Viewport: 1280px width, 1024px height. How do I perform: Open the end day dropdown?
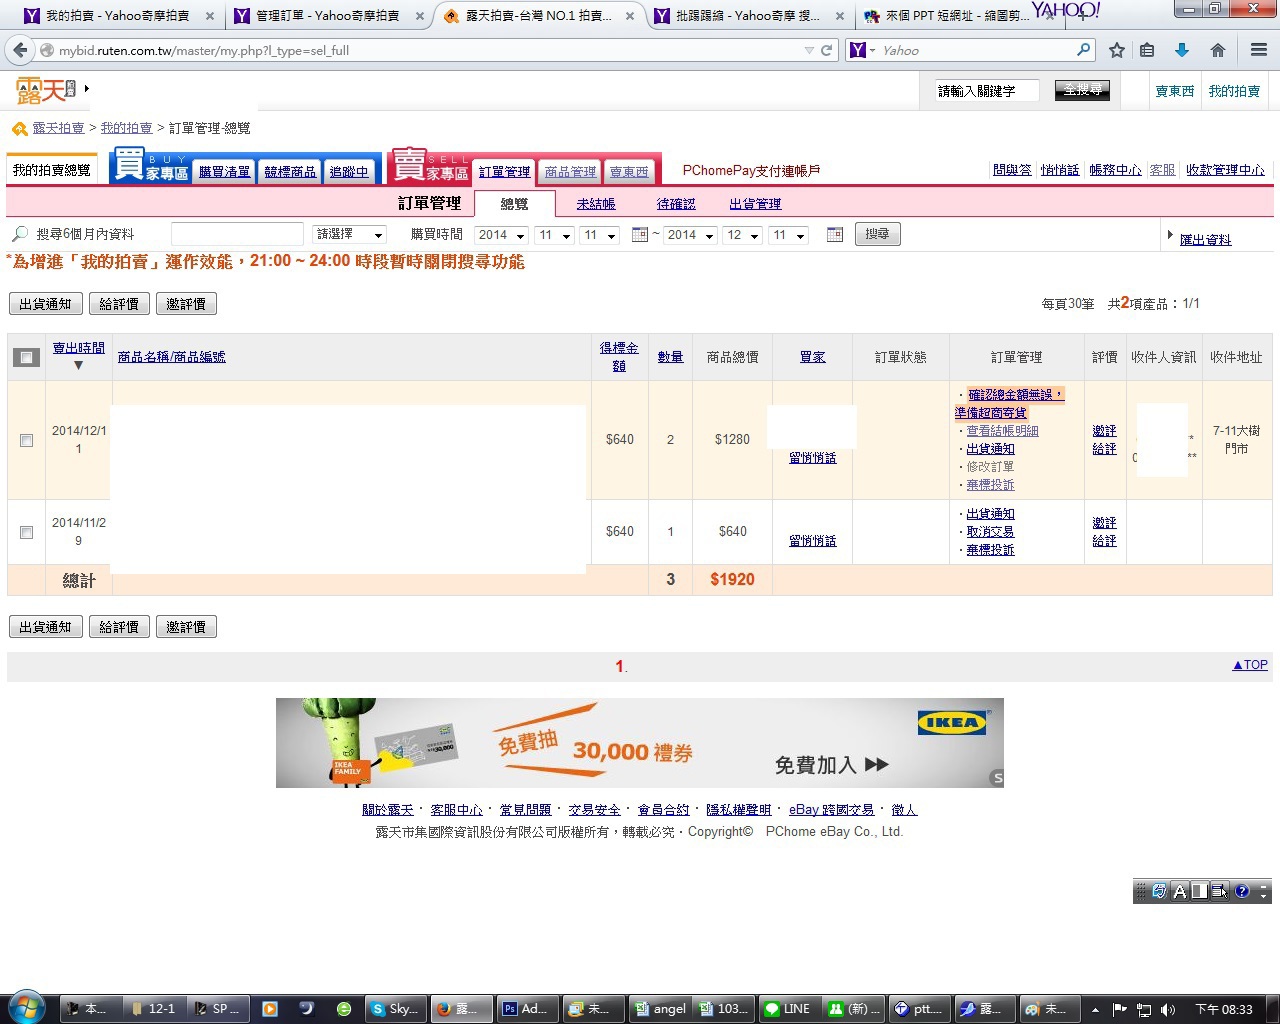point(788,235)
